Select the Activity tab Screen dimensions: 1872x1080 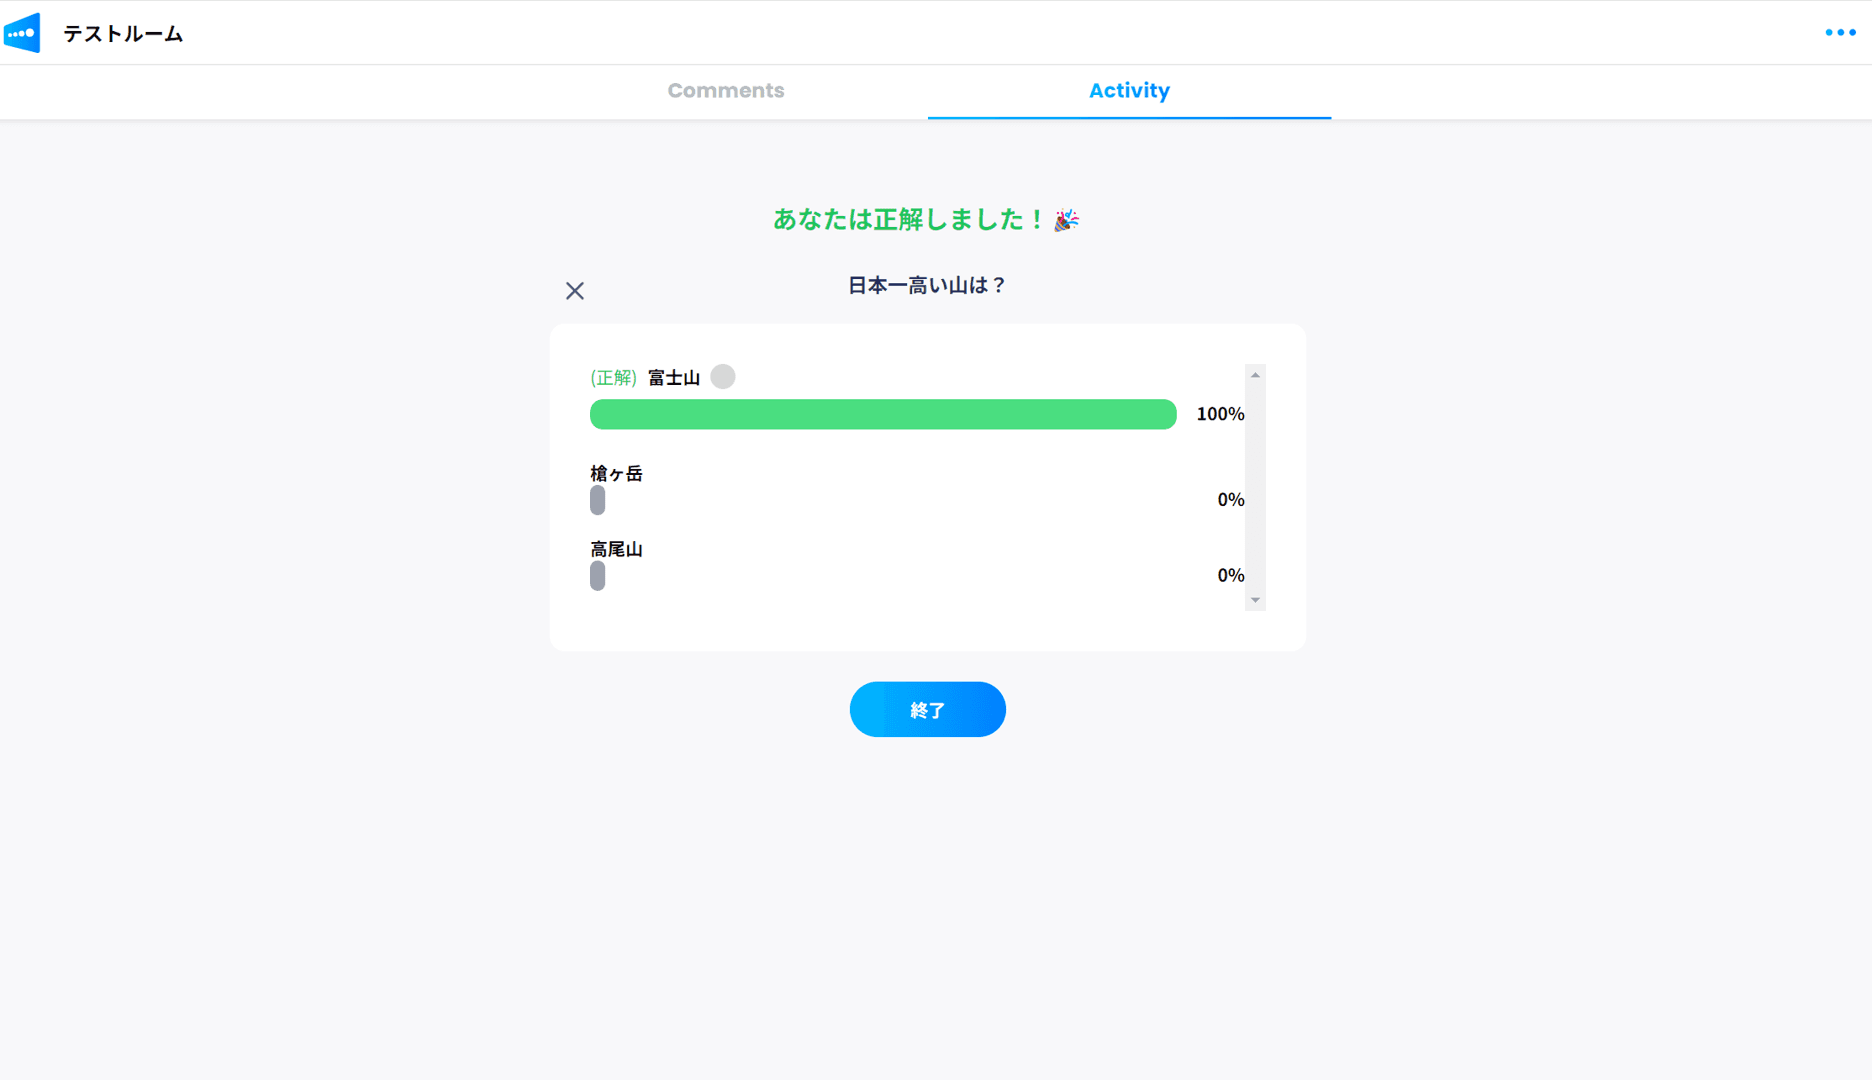(x=1129, y=91)
